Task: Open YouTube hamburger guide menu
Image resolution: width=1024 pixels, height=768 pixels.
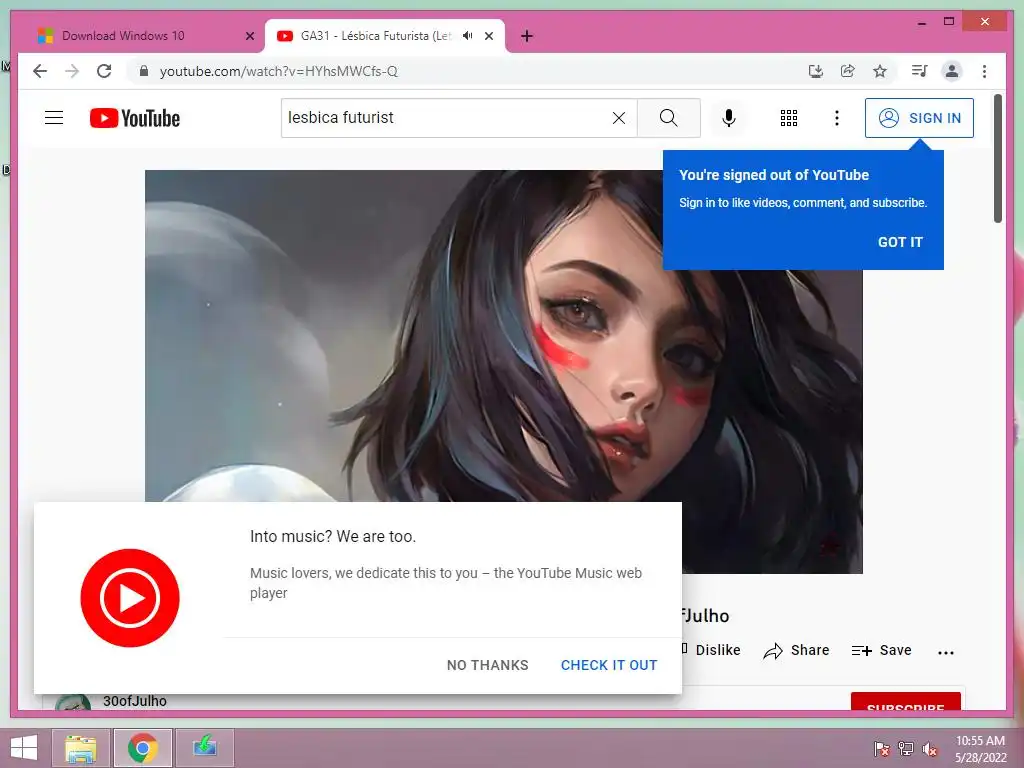Action: coord(54,118)
